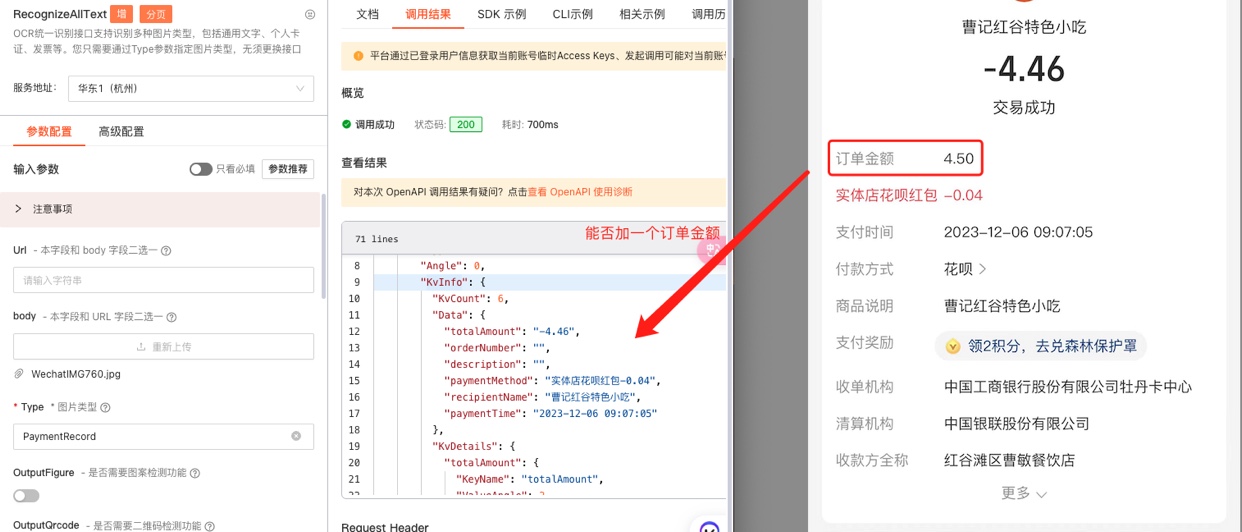Click the 重新上传 upload button
This screenshot has height=532, width=1242.
(163, 346)
